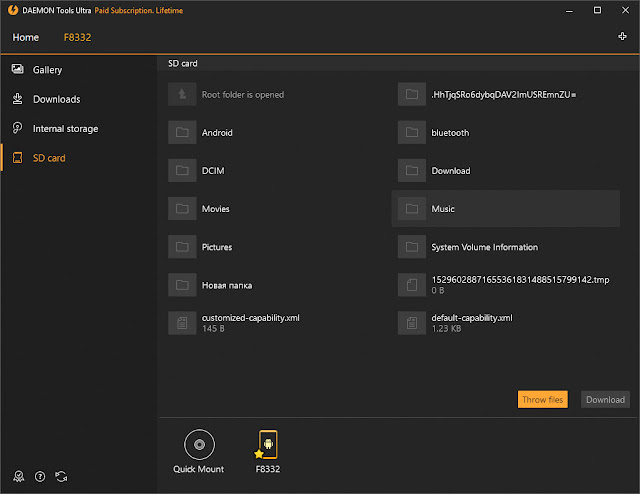Image resolution: width=640 pixels, height=494 pixels.
Task: Select default-capability.xml file icon
Action: click(x=412, y=323)
